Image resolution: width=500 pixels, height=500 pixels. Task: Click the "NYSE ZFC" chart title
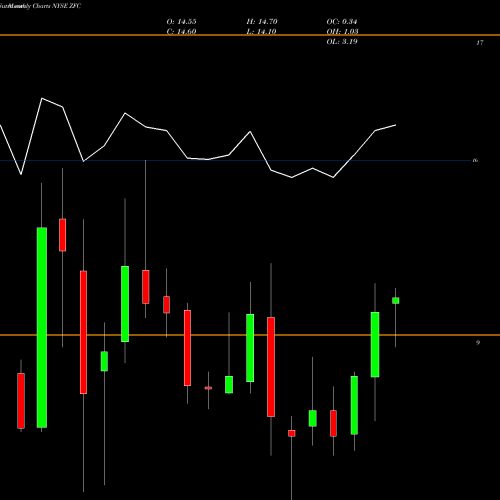(x=67, y=6)
